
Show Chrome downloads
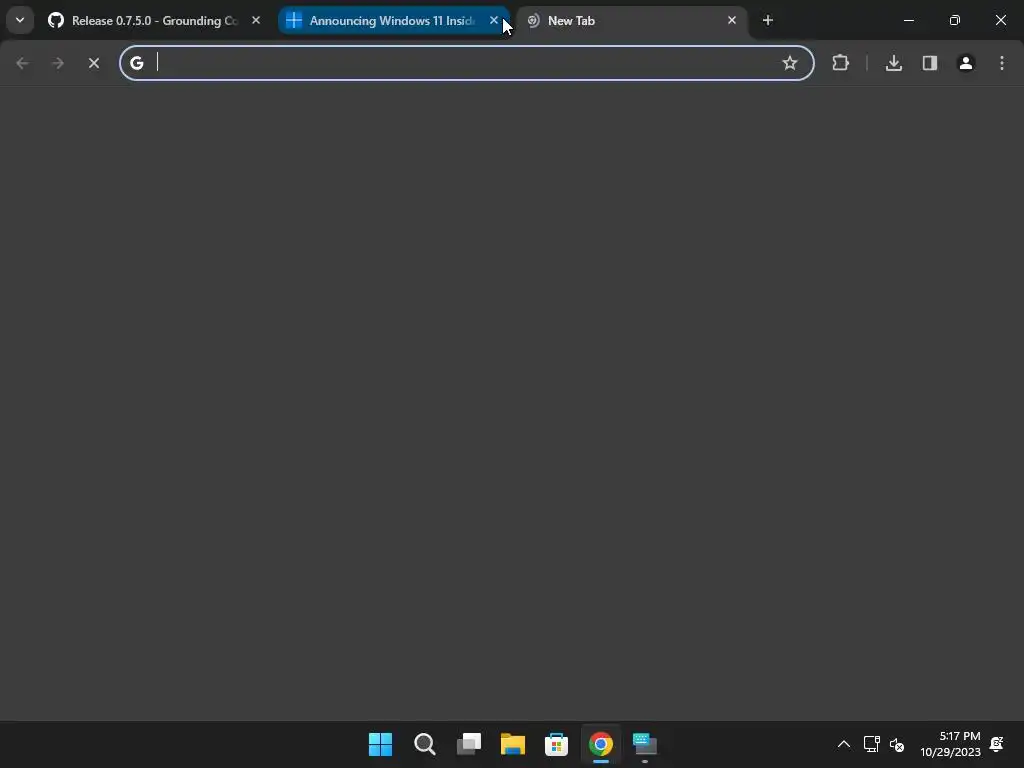click(893, 63)
